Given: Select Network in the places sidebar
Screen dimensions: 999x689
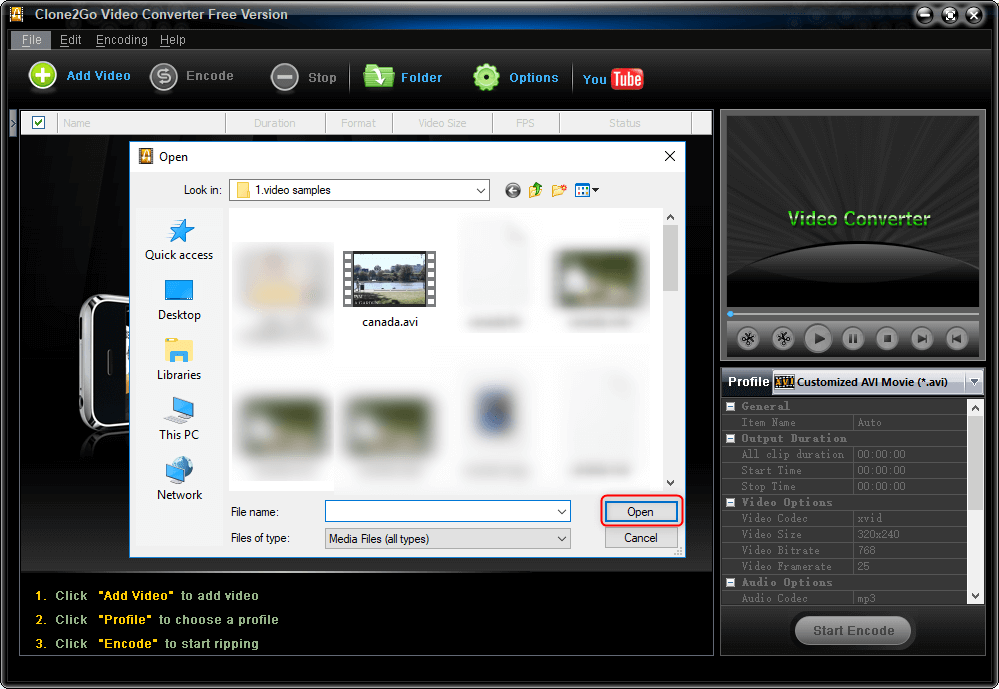Looking at the screenshot, I should coord(179,479).
